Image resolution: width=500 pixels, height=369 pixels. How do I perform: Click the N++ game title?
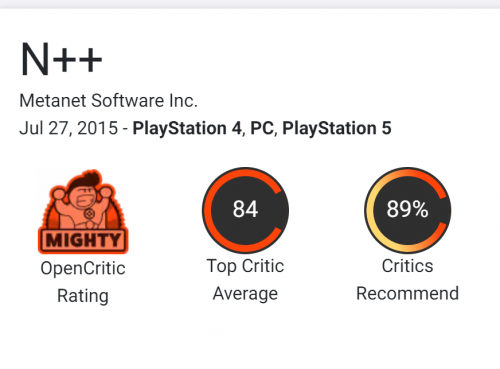click(x=61, y=59)
